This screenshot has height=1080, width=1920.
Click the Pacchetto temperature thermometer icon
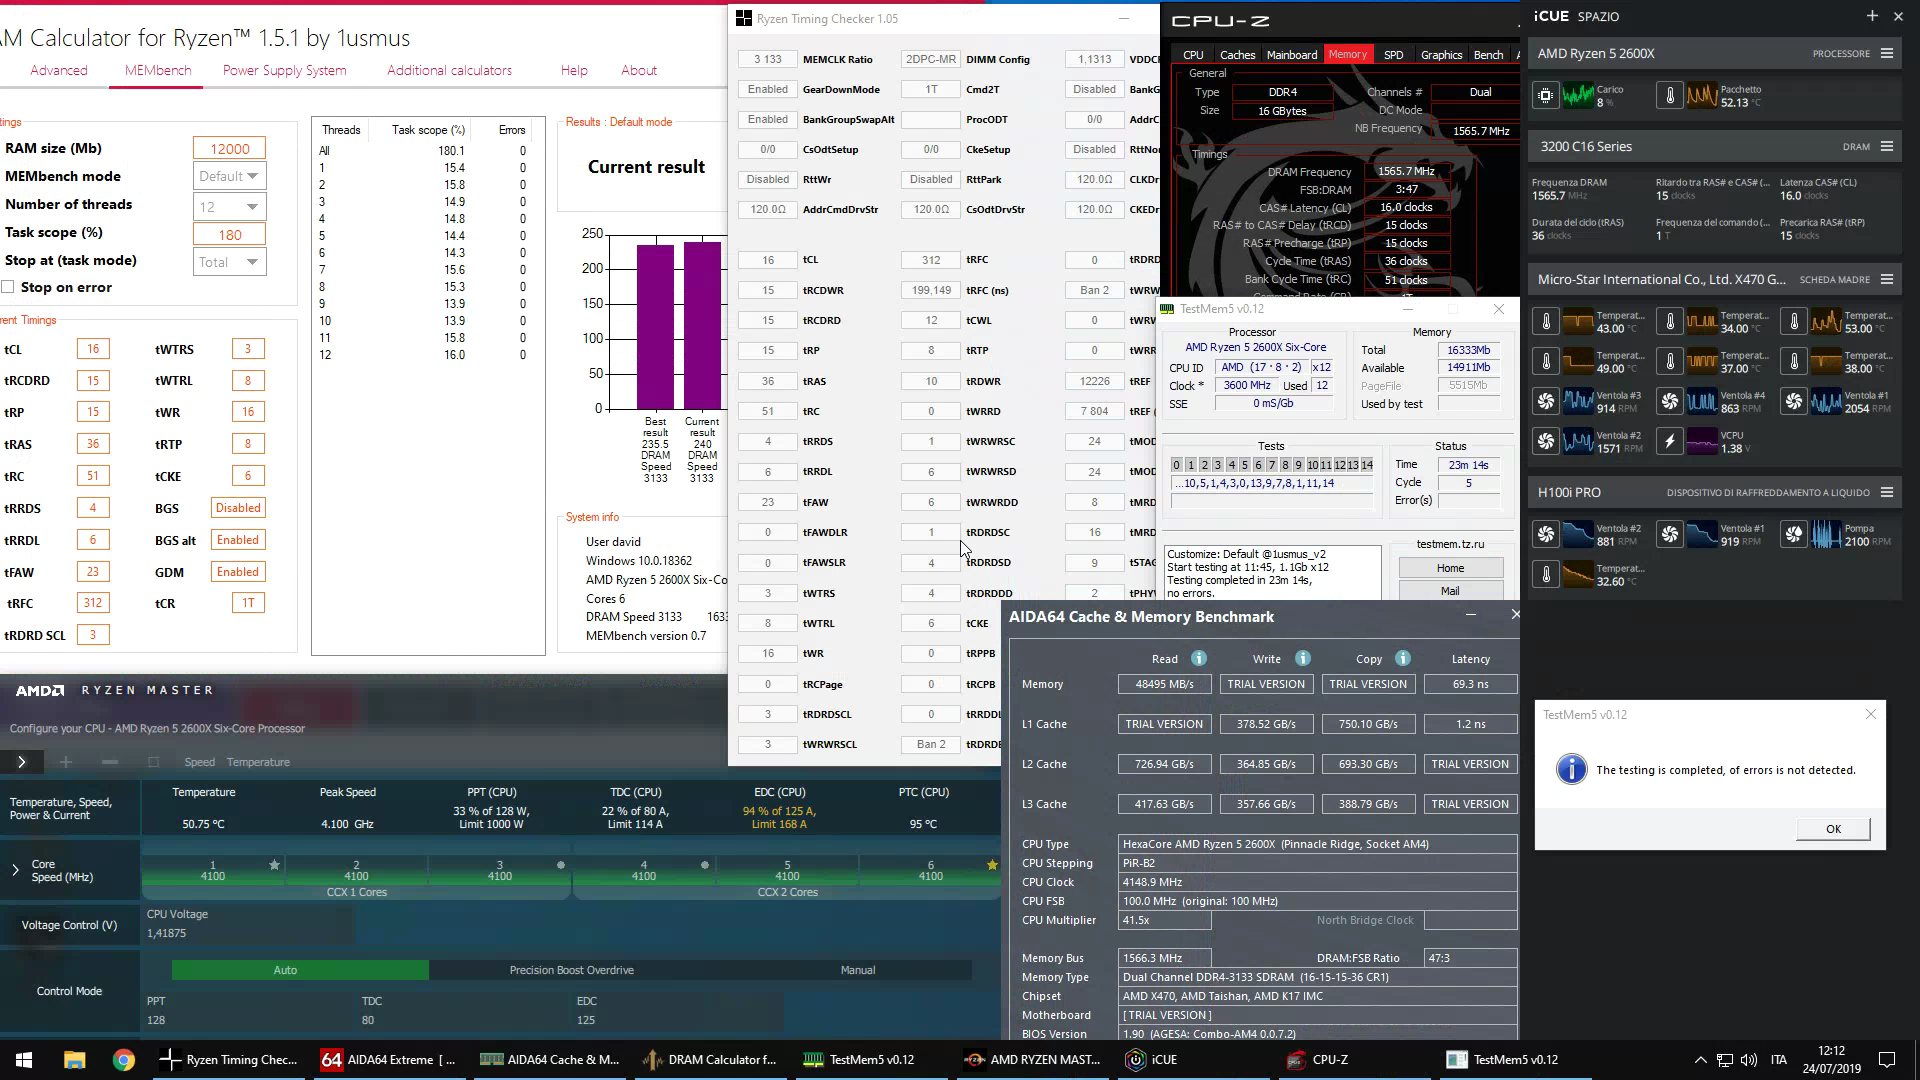point(1669,96)
